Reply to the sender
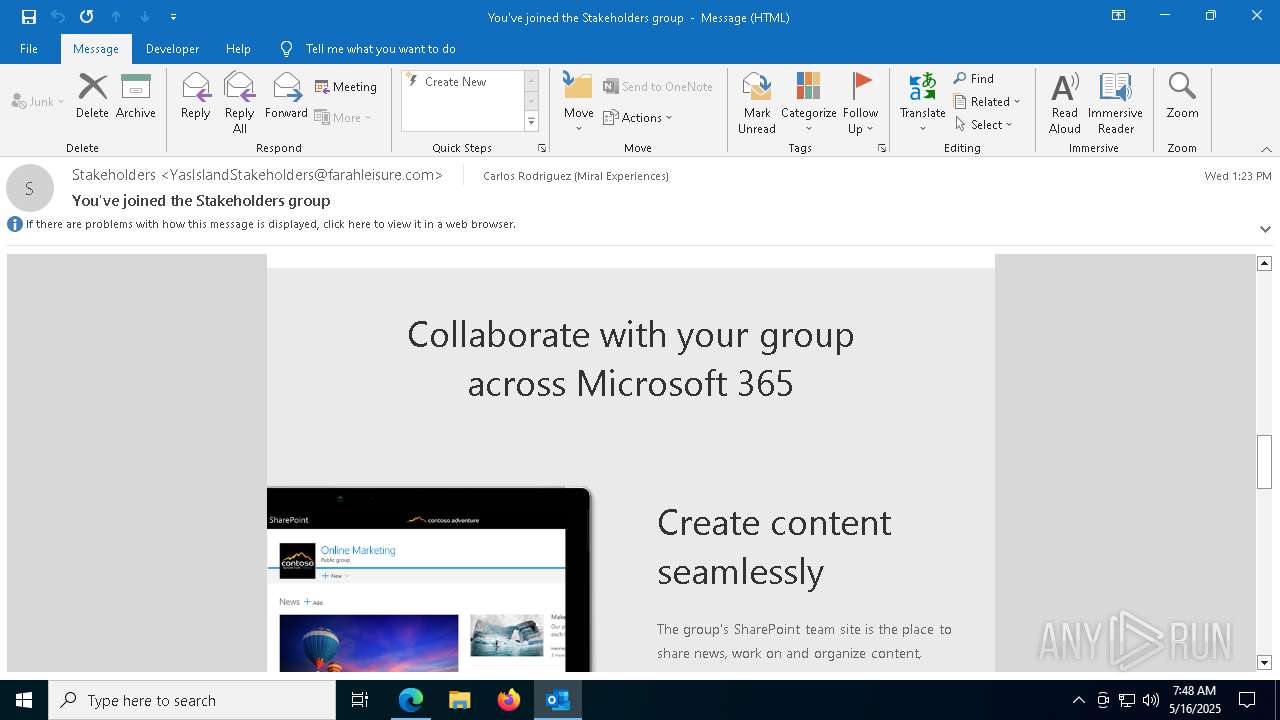The height and width of the screenshot is (720, 1280). click(196, 96)
